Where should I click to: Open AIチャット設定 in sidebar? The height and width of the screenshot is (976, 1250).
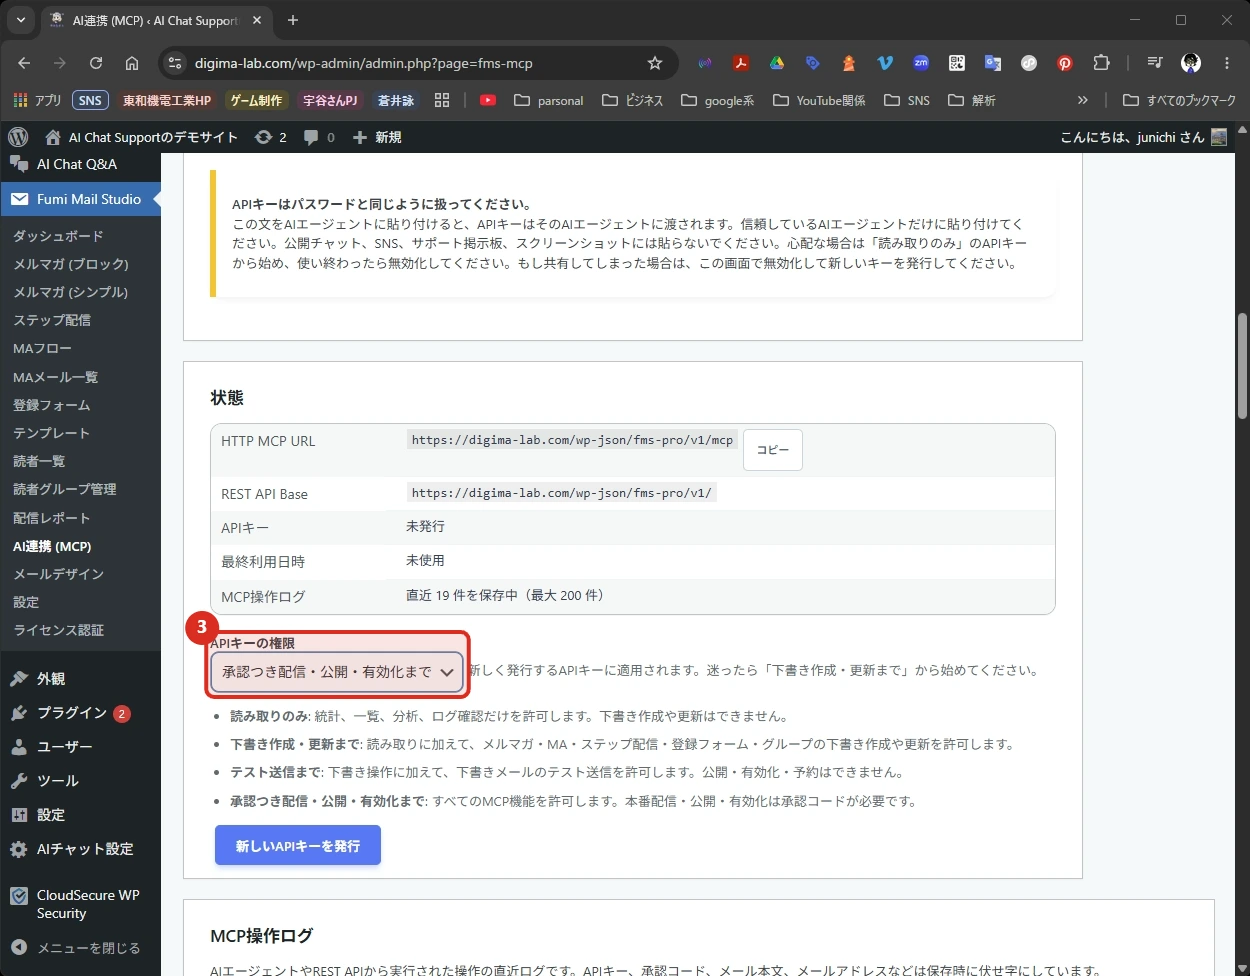coord(80,849)
